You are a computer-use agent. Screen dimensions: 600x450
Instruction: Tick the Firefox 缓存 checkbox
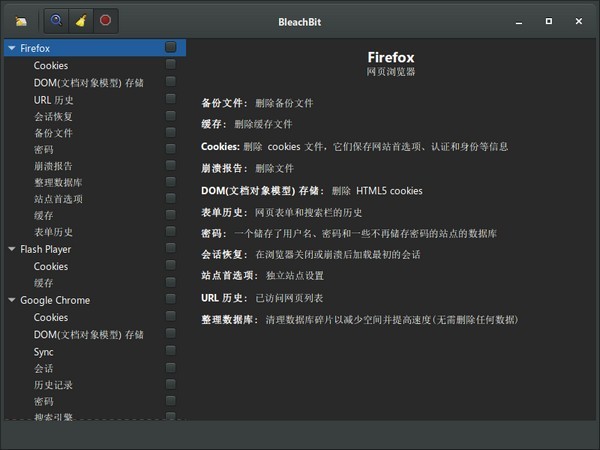[x=171, y=214]
